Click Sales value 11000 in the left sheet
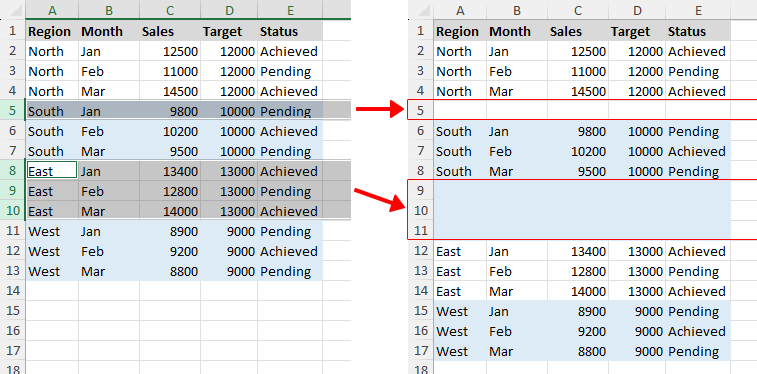 [170, 71]
